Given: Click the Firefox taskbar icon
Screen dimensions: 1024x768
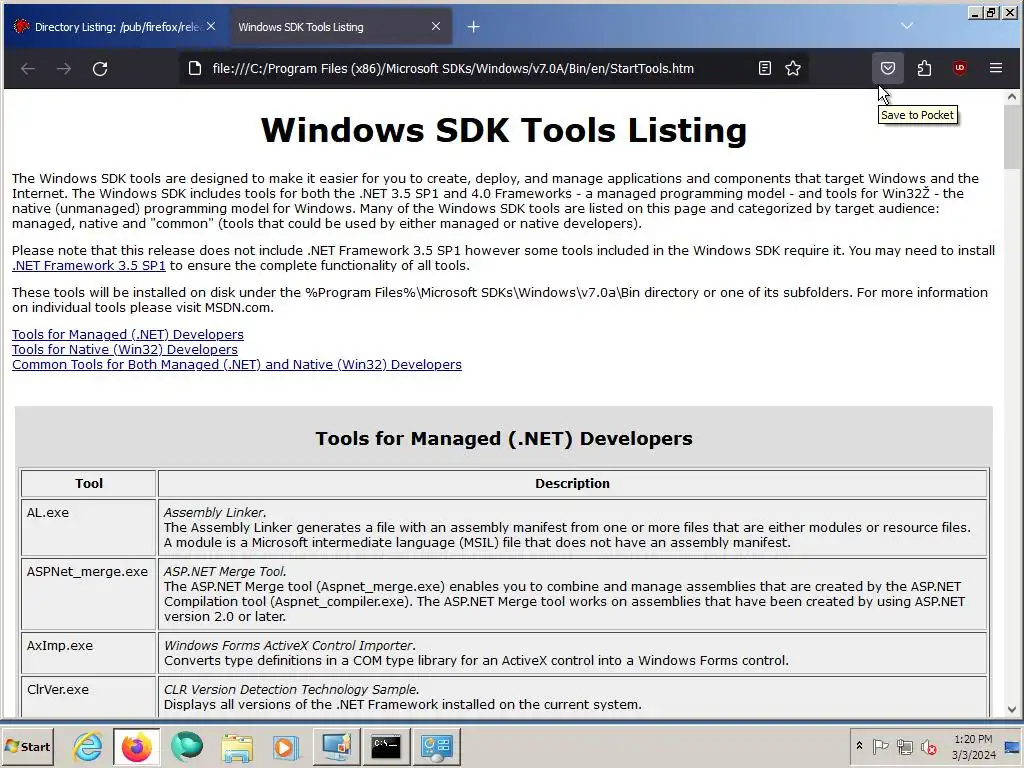Looking at the screenshot, I should click(136, 746).
